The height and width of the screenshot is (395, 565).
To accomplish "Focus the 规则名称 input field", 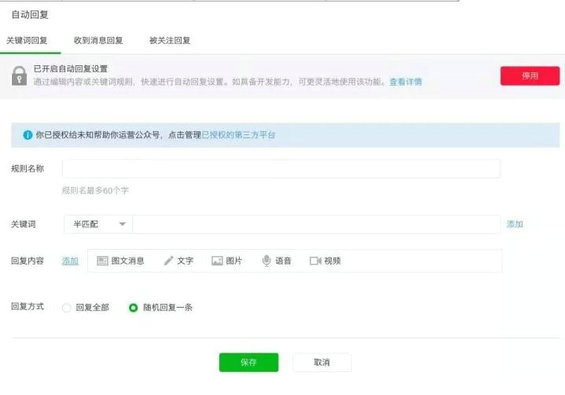I will (281, 169).
